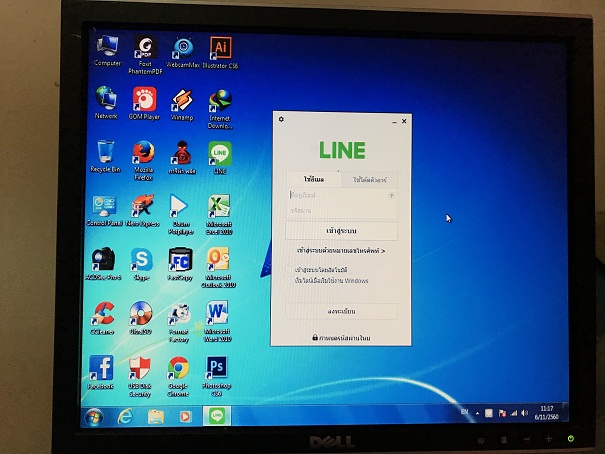Image resolution: width=605 pixels, height=454 pixels.
Task: Select the Skype desktop shortcut
Action: click(x=142, y=264)
